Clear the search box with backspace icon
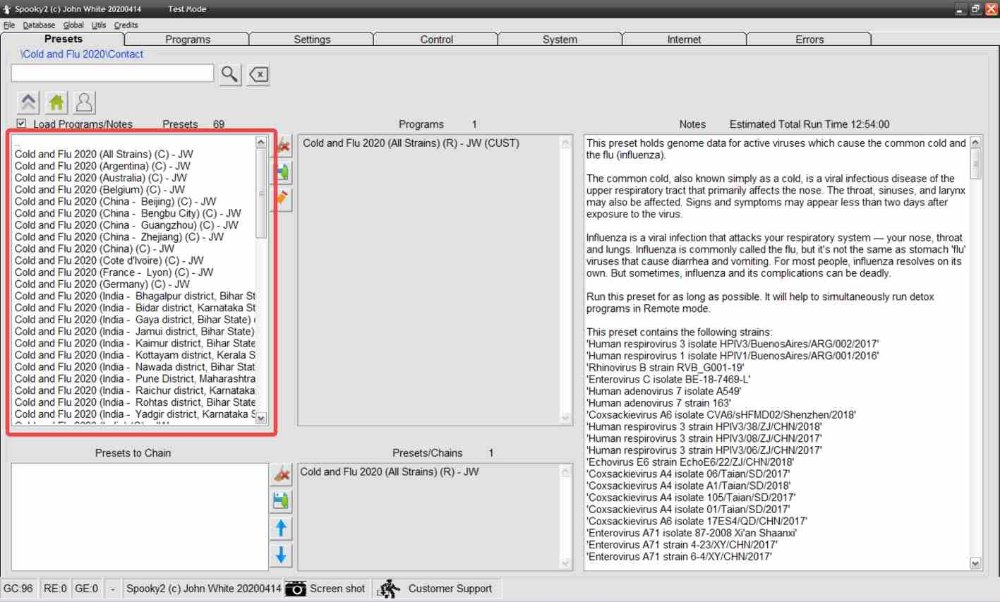The image size is (1000, 602). (x=258, y=74)
